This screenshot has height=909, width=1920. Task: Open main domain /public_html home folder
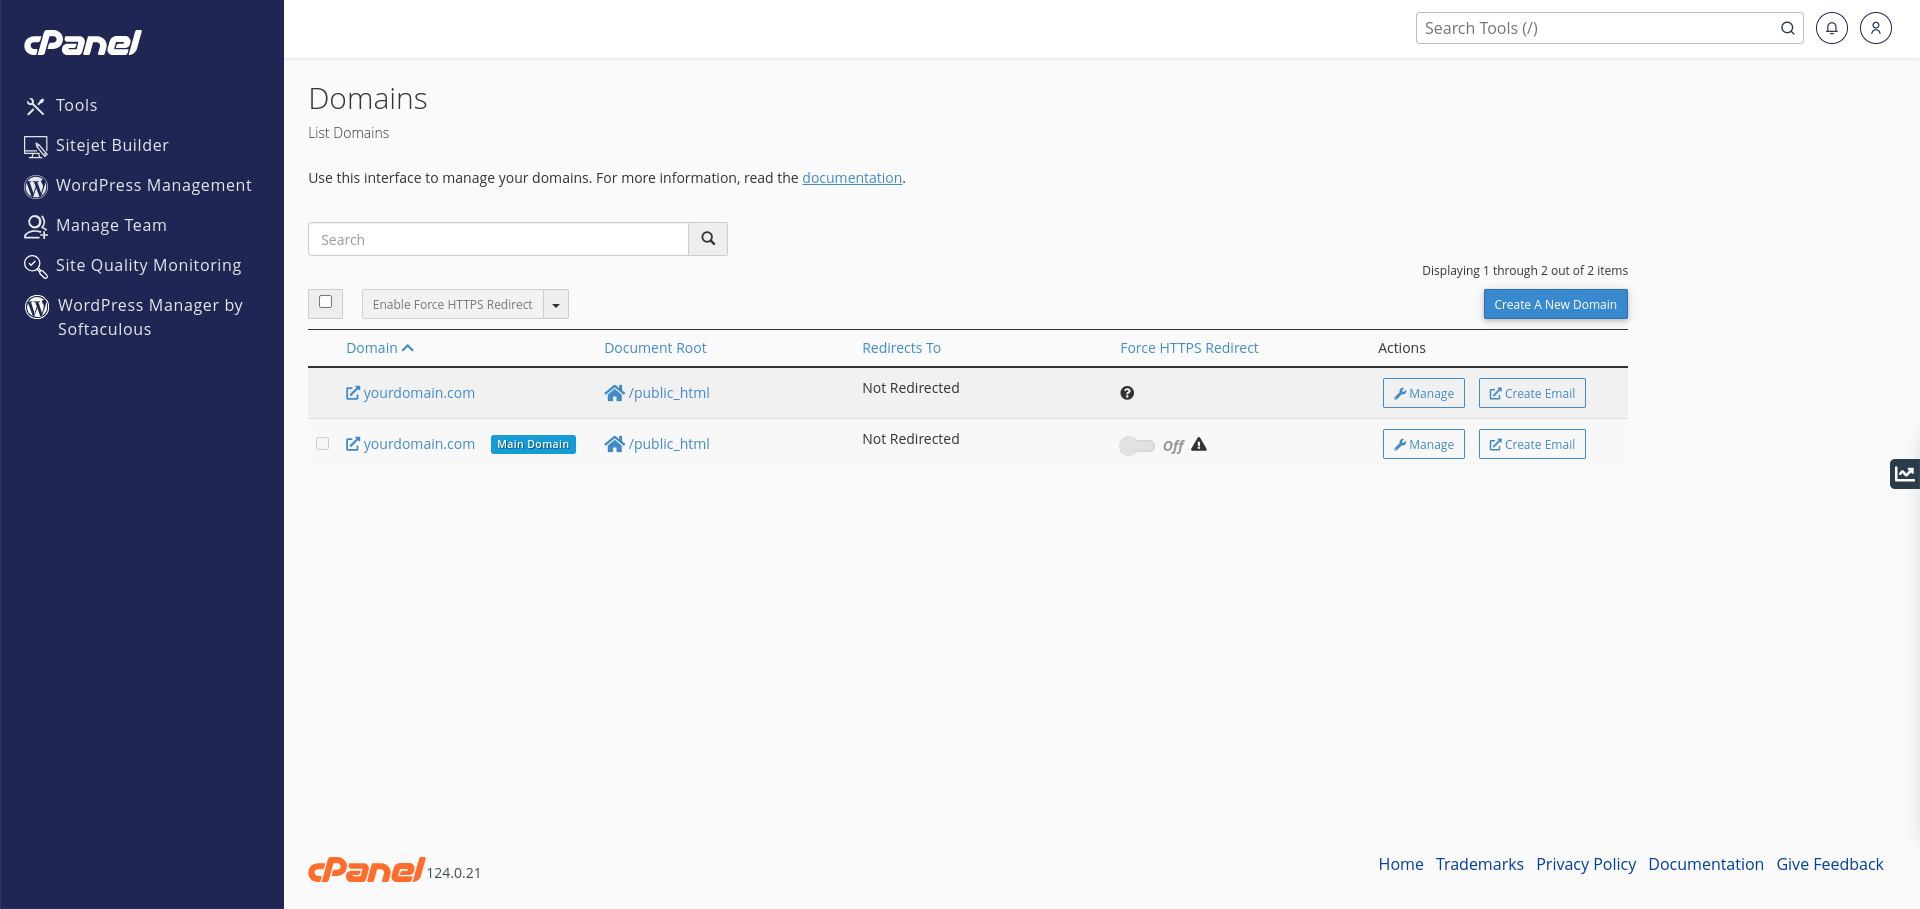tap(657, 444)
